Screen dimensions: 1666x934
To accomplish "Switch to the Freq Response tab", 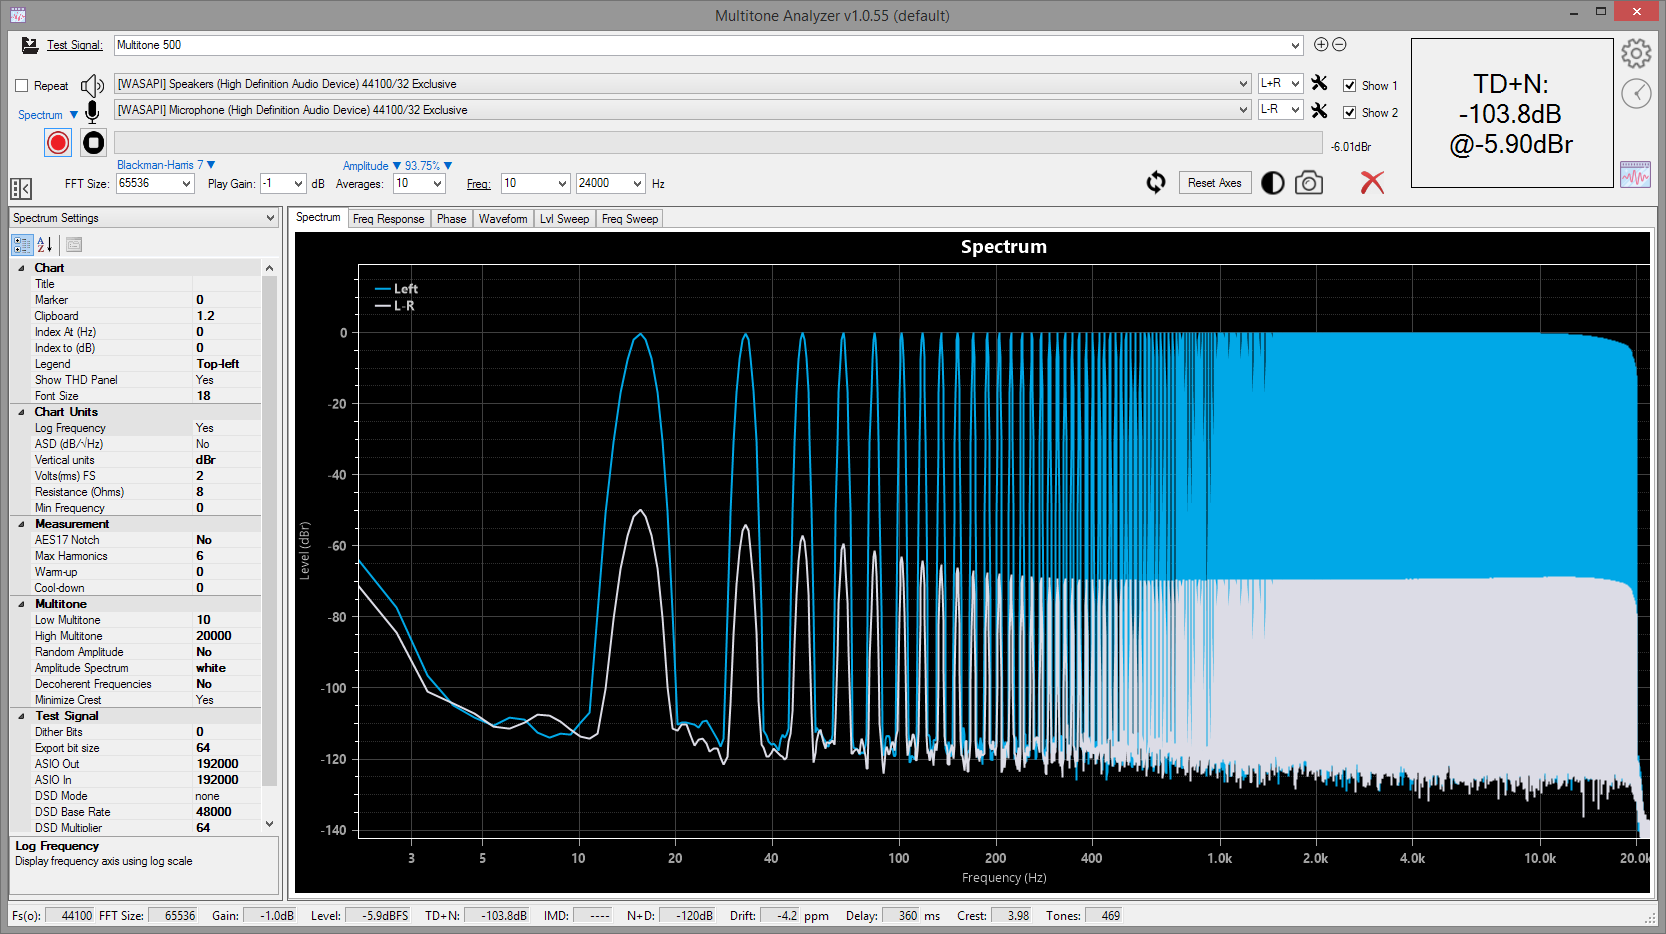I will [x=388, y=219].
